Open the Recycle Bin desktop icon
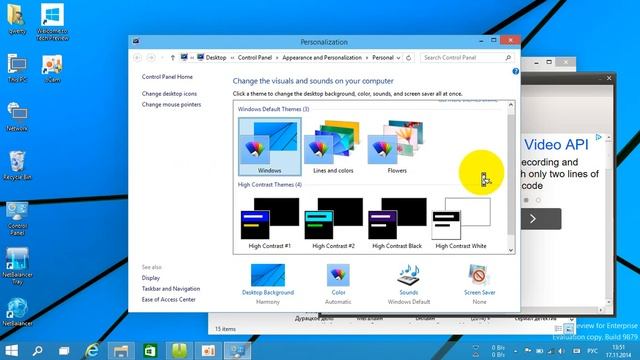This screenshot has width=640, height=360. coord(17,165)
